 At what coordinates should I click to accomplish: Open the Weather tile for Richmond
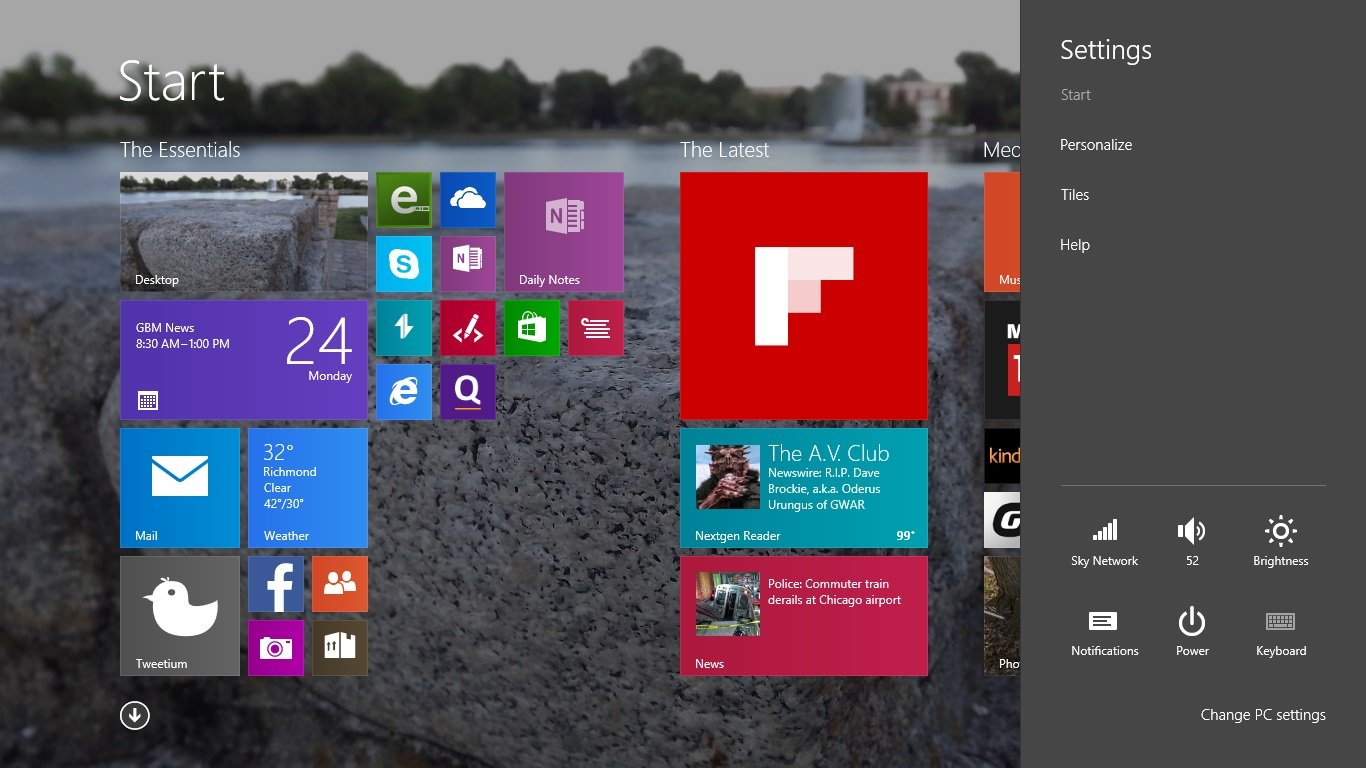coord(308,488)
